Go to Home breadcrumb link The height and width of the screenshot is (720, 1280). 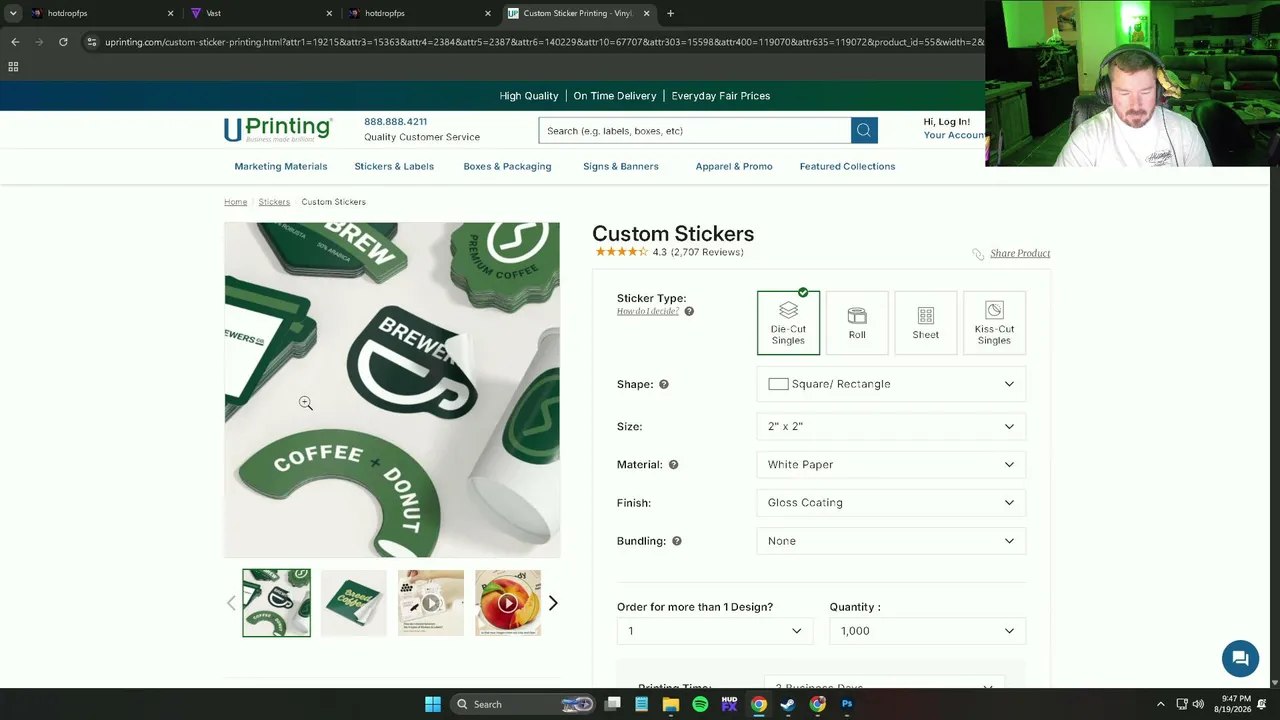tap(236, 202)
